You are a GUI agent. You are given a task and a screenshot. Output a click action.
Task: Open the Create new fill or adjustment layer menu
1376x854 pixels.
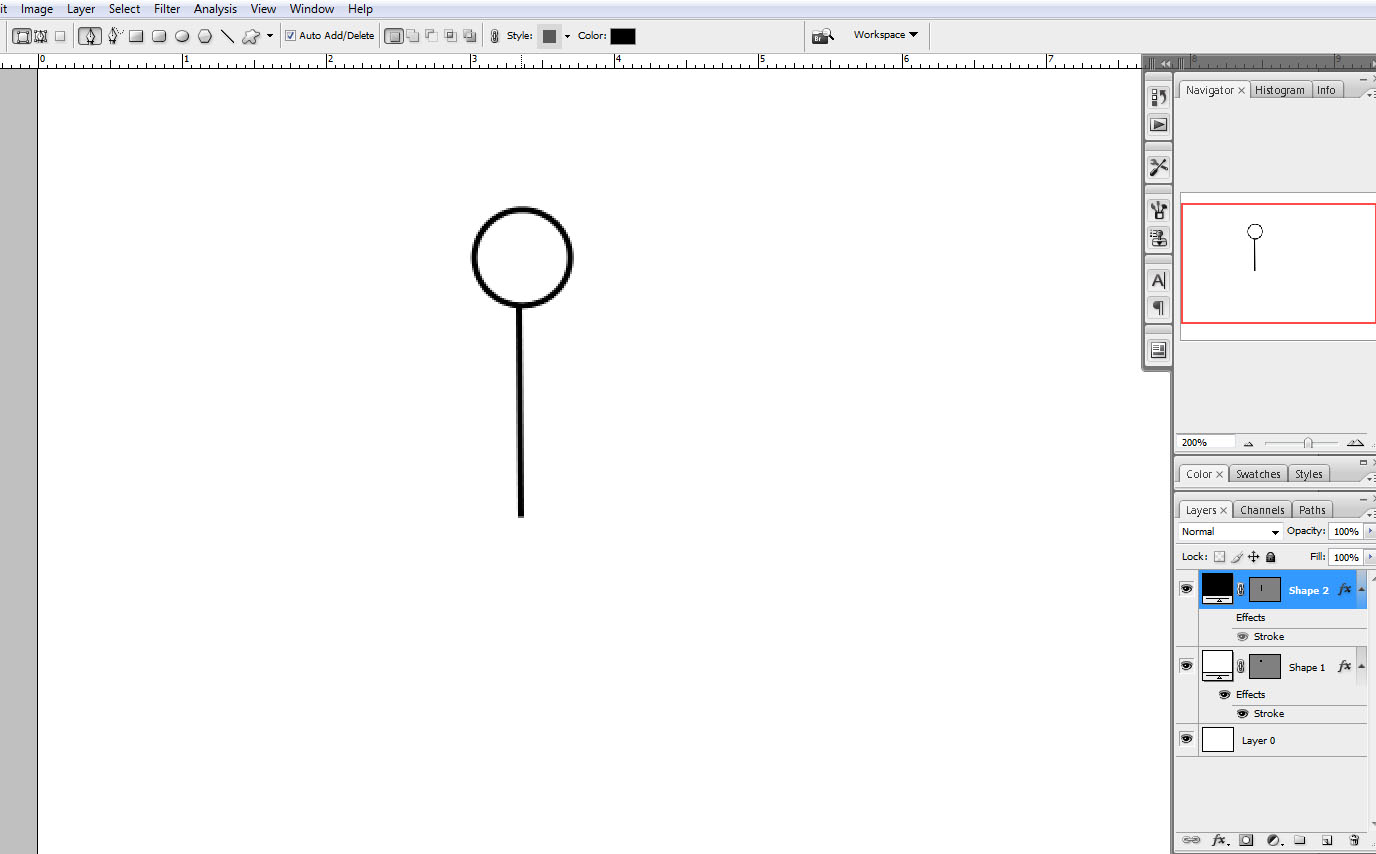click(1273, 840)
